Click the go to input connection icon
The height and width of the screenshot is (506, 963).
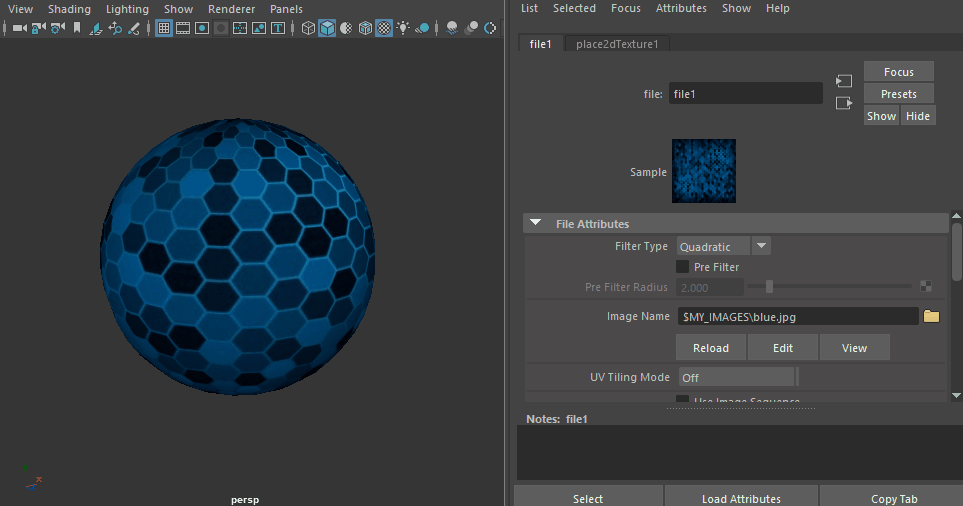(x=844, y=81)
